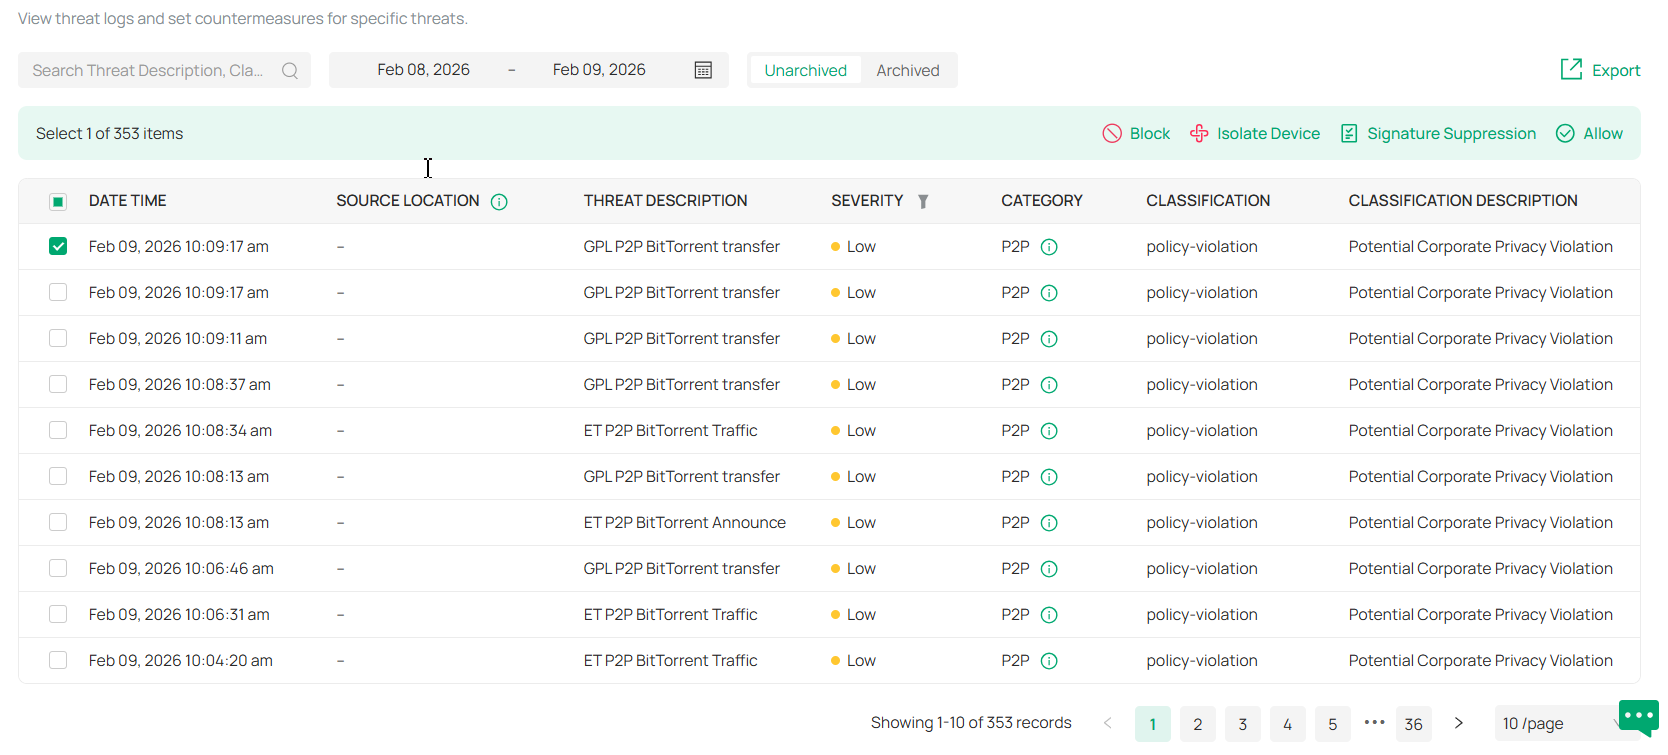Open the 10 /page size dropdown

tap(1563, 723)
